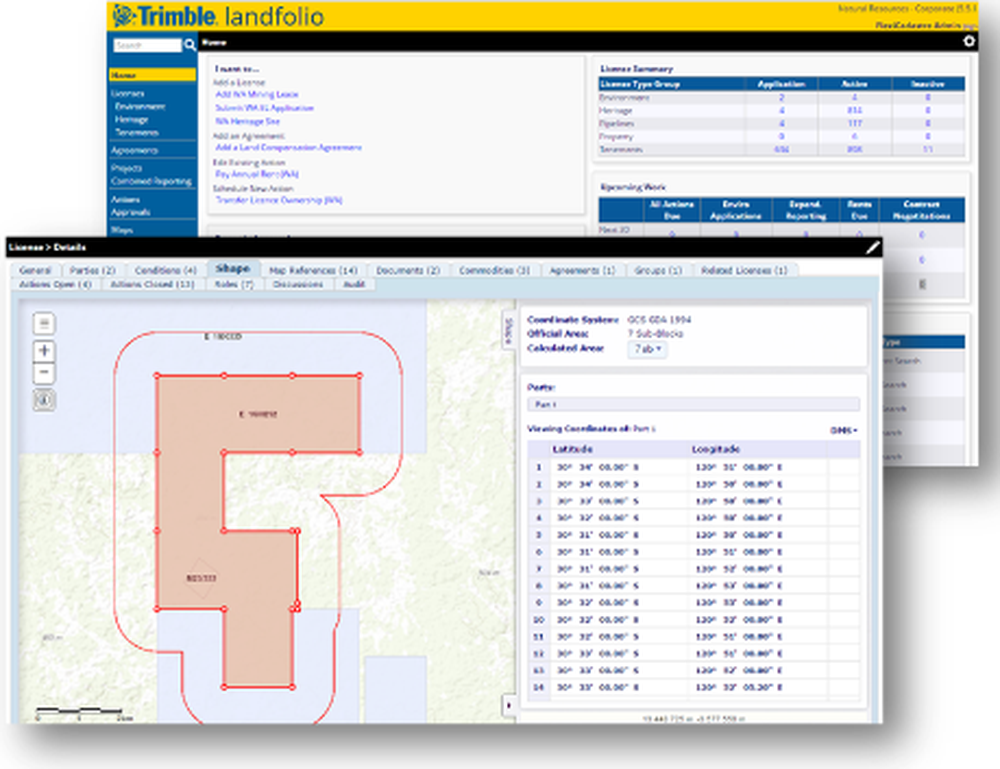Open Actions in the sidebar menu
The height and width of the screenshot is (769, 1000).
tap(125, 200)
